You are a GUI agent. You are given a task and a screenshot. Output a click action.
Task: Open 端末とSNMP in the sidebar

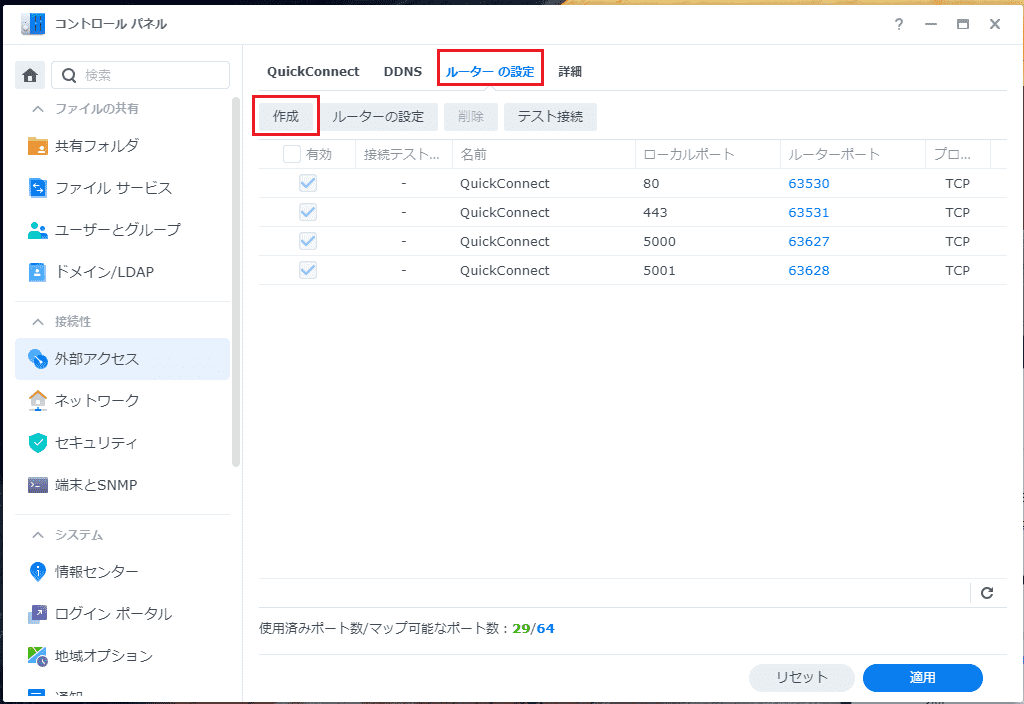pyautogui.click(x=122, y=485)
